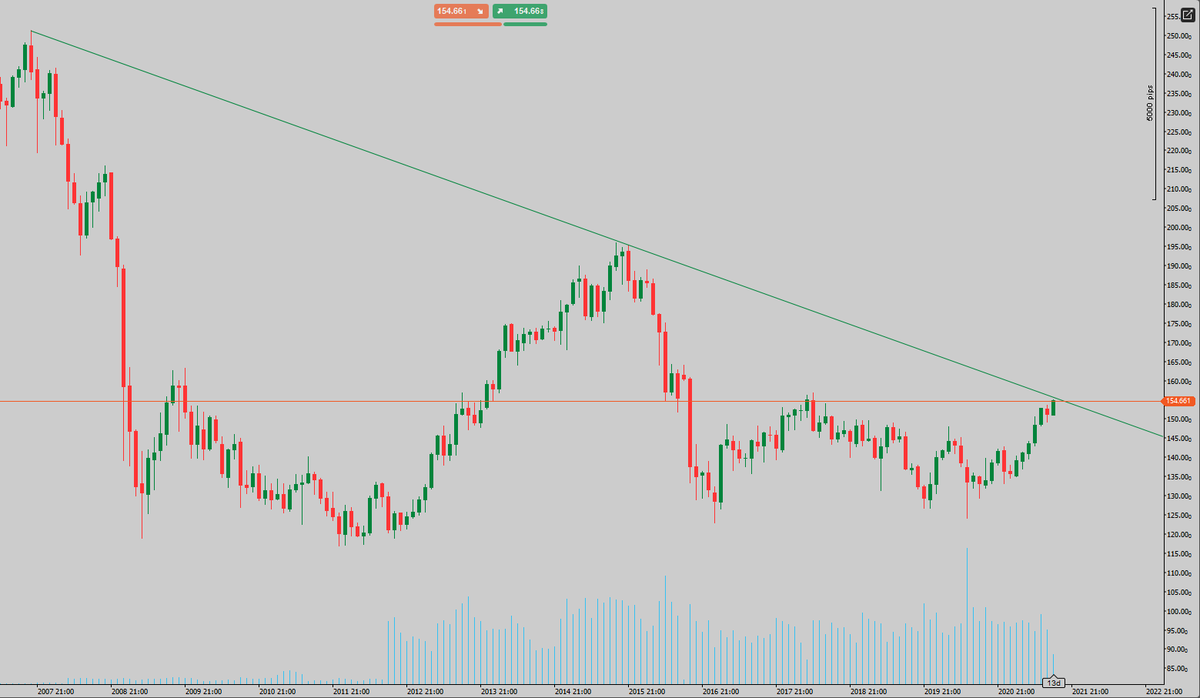Viewport: 1200px width, 698px height.
Task: Click the 240.00 price axis label
Action: tap(1180, 74)
